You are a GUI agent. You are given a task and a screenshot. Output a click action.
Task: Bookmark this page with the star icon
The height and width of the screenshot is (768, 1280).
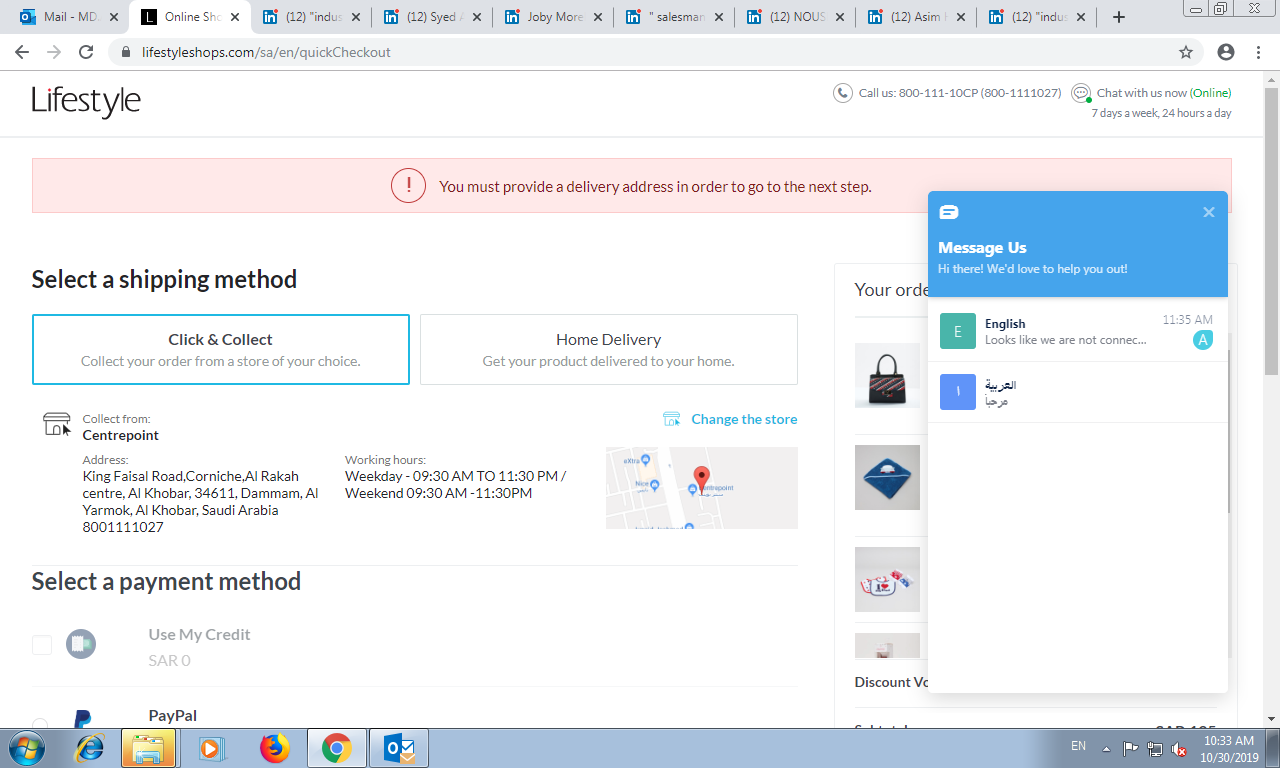click(x=1186, y=52)
